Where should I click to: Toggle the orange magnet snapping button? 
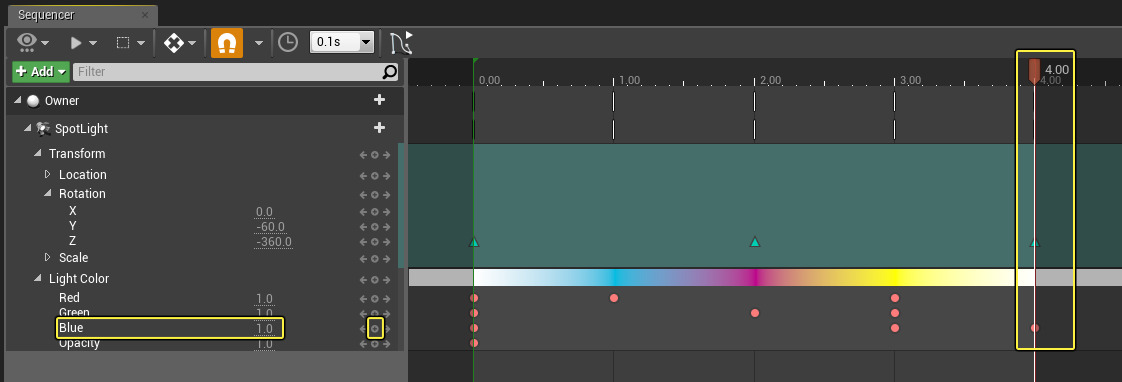click(x=227, y=43)
